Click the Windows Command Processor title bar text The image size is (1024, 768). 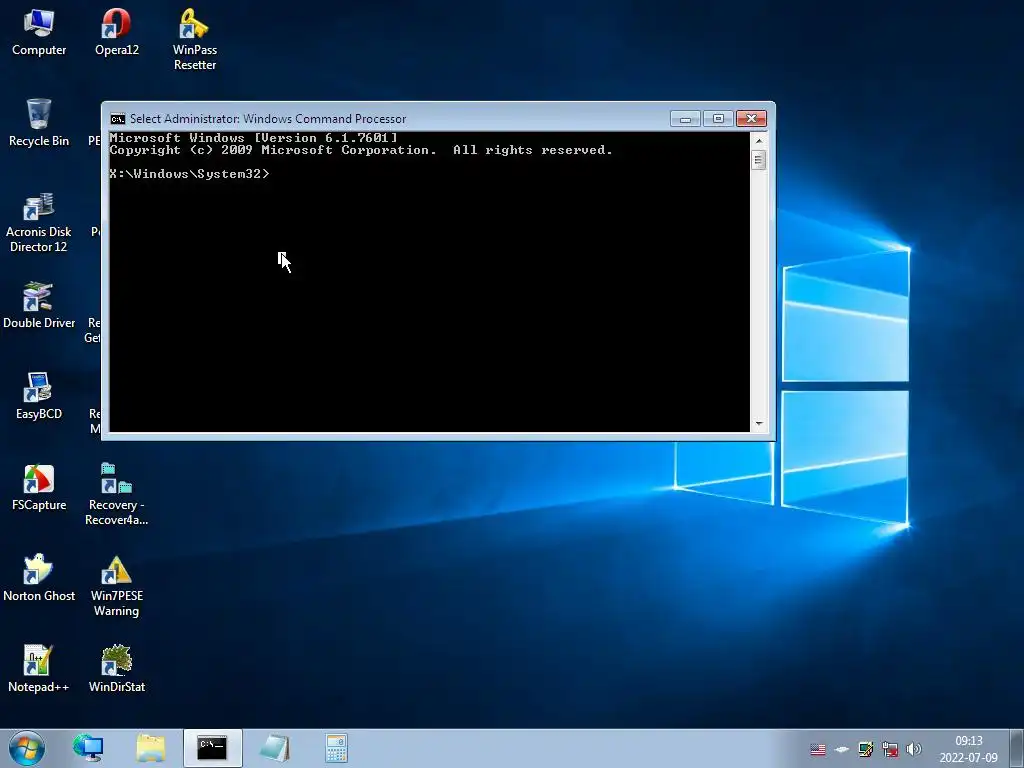268,119
